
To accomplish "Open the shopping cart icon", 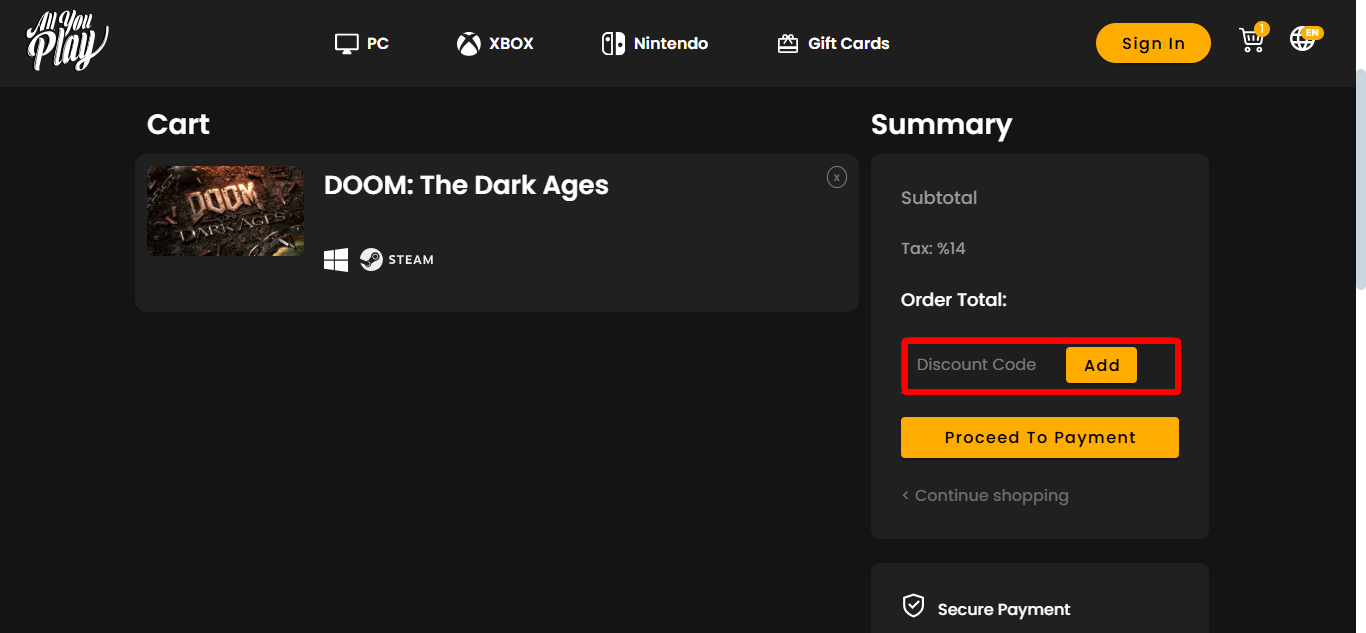I will [1252, 38].
